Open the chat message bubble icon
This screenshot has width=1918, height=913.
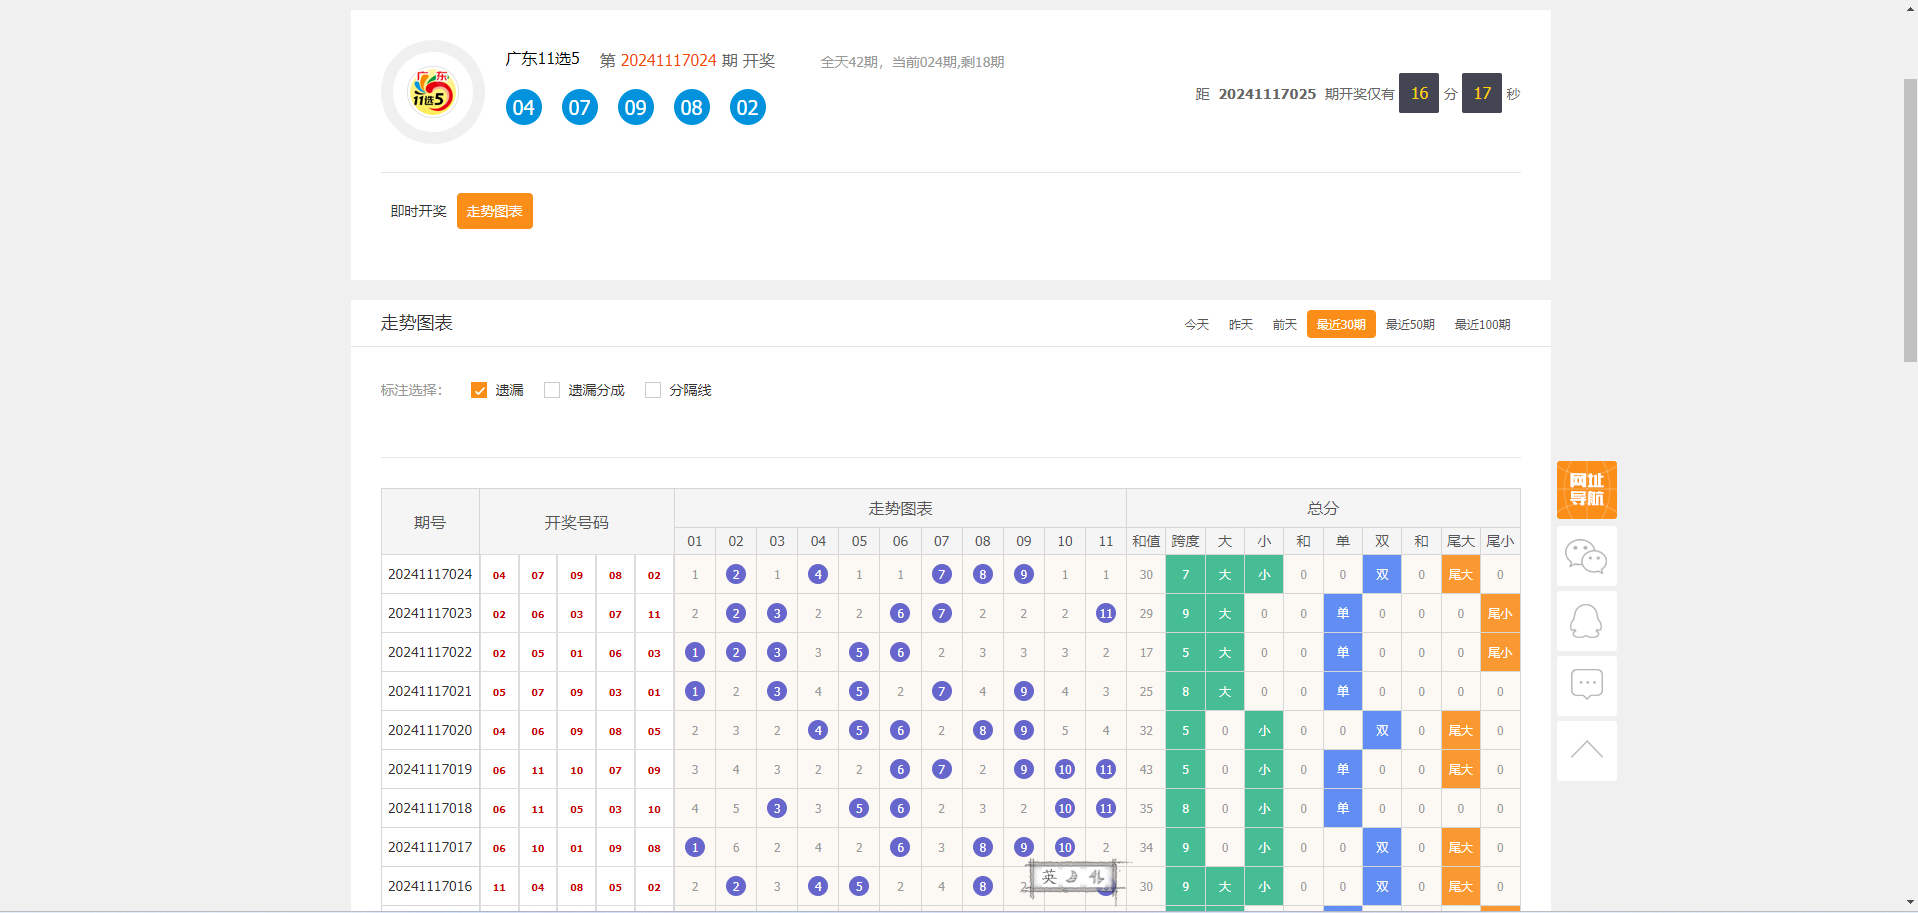click(1586, 685)
